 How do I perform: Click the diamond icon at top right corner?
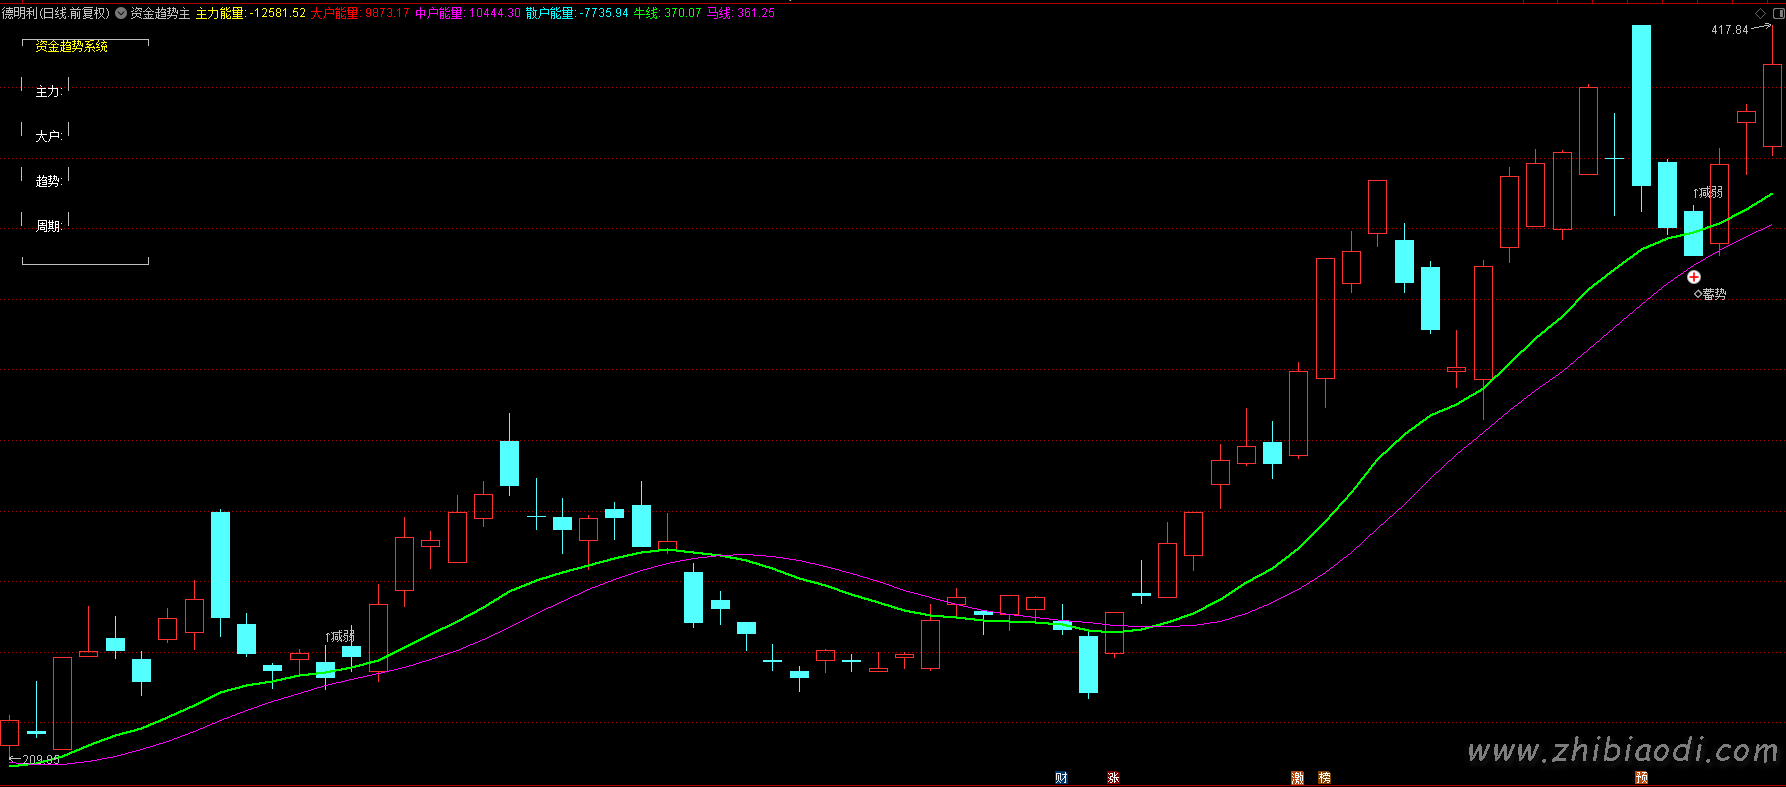point(1761,13)
